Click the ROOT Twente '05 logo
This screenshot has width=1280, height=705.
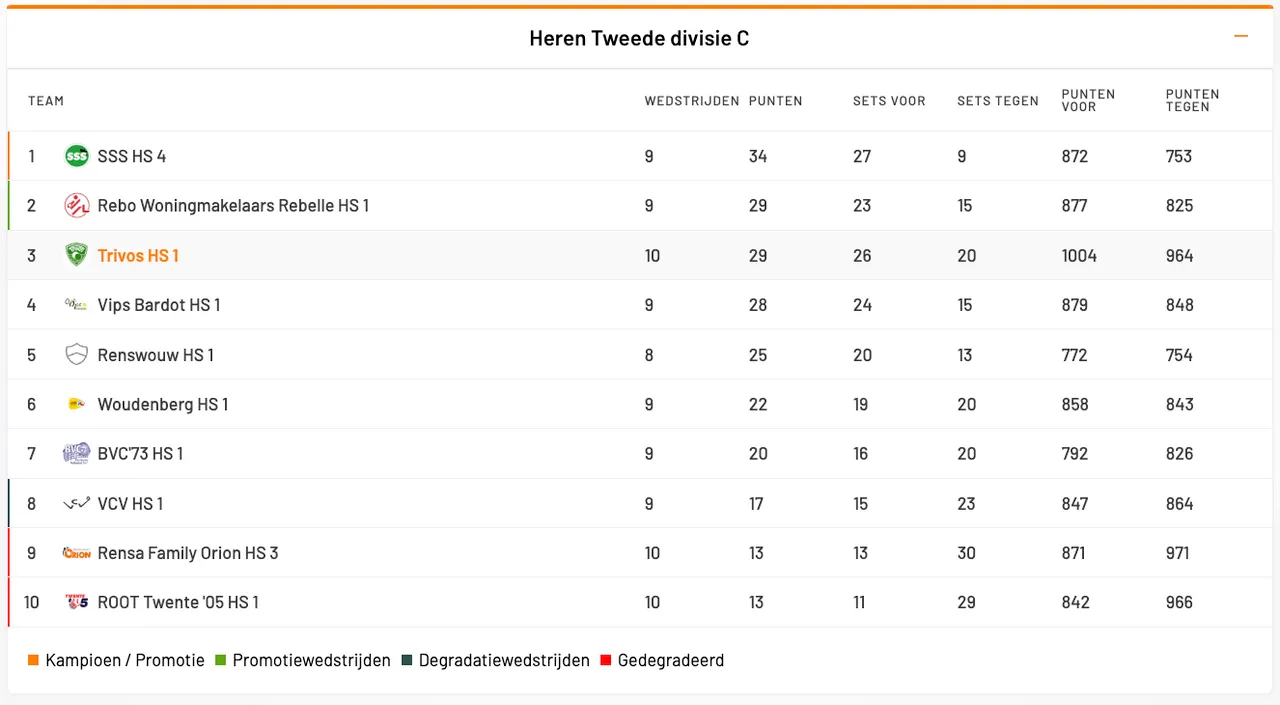coord(77,603)
